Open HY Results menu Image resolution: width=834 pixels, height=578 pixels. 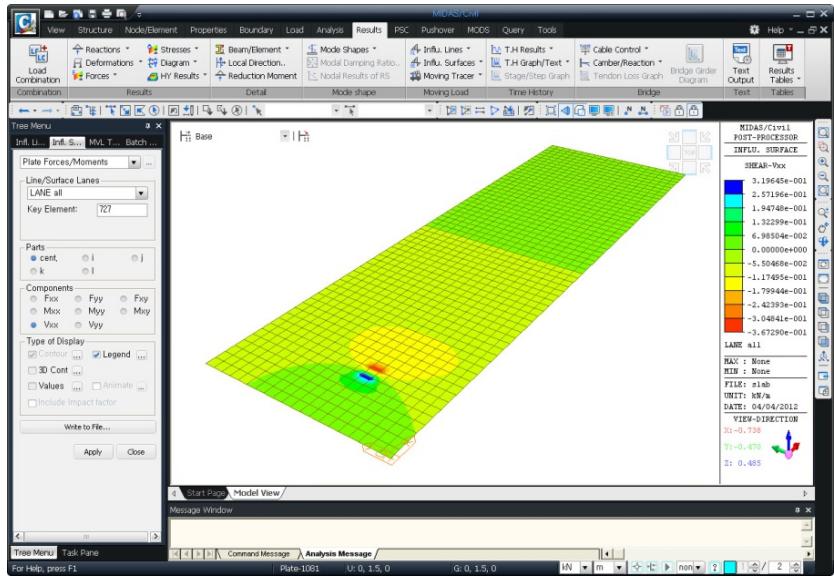[178, 76]
